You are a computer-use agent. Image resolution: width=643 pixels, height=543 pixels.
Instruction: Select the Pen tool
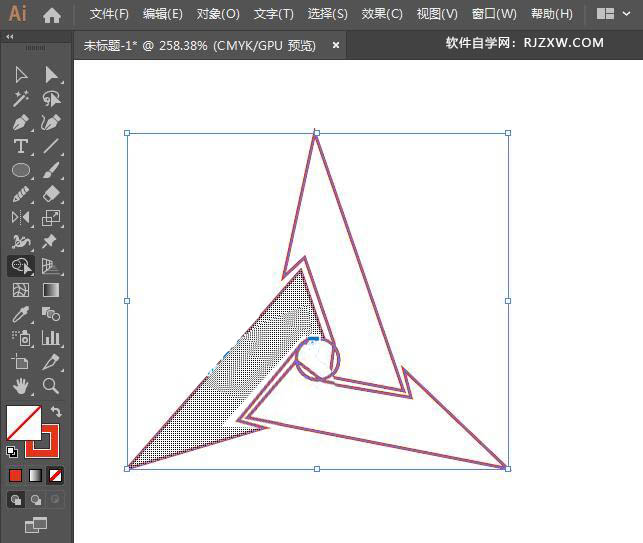coord(21,122)
